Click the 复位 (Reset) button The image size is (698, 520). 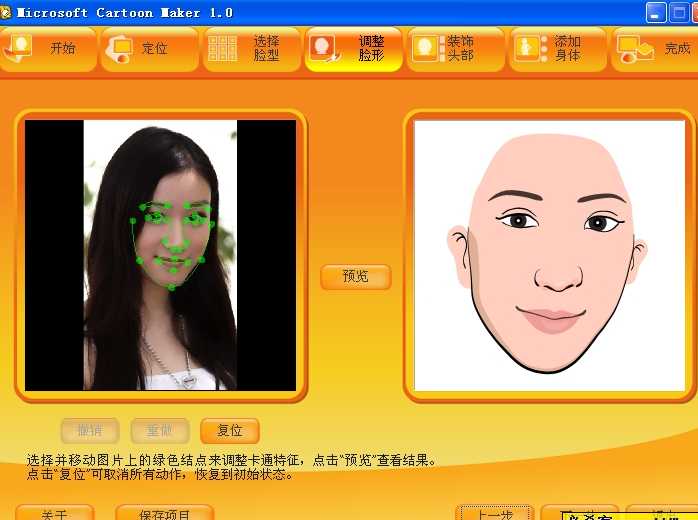230,431
